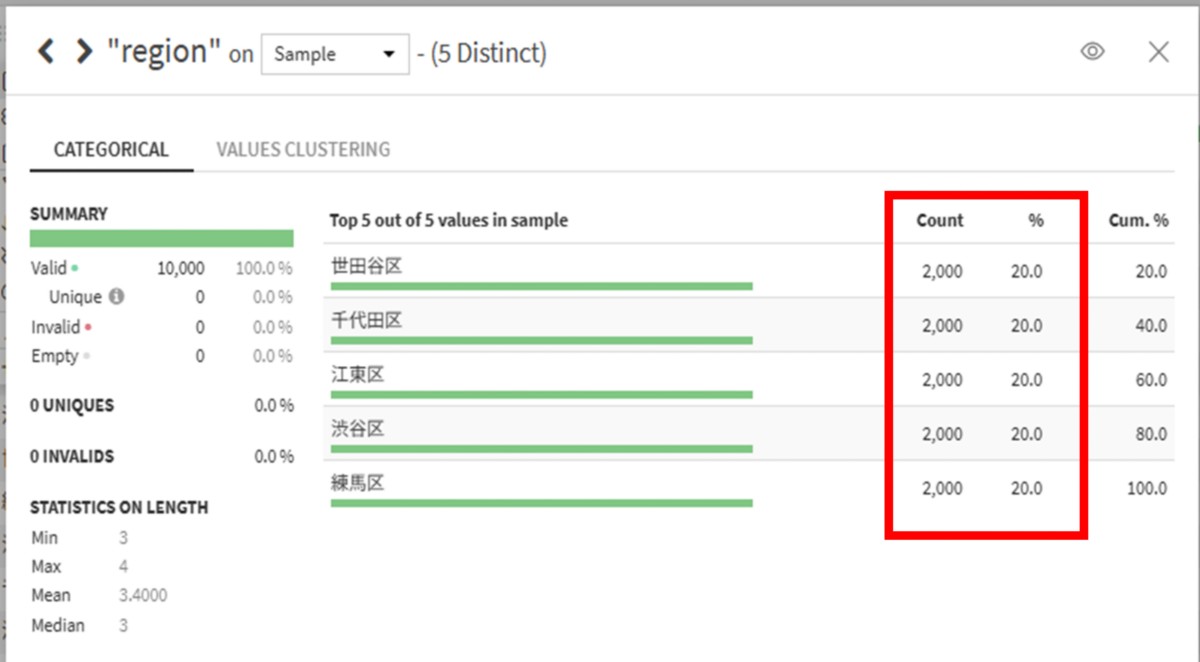
Task: Click the green bar under 練馬区
Action: pyautogui.click(x=540, y=503)
